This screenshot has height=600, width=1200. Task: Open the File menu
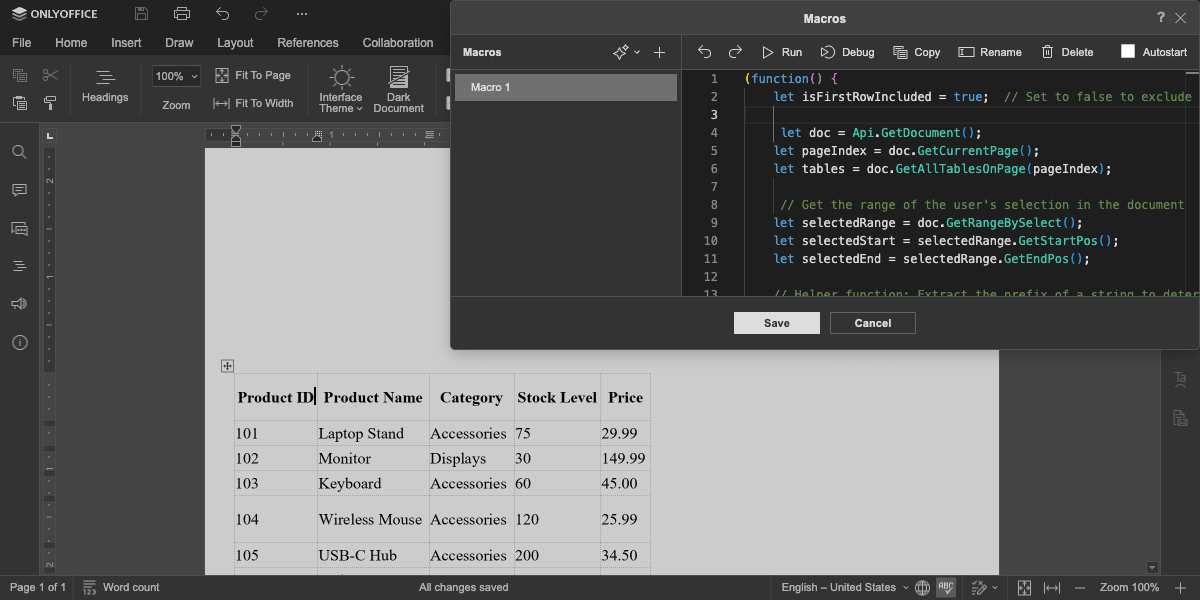[22, 43]
